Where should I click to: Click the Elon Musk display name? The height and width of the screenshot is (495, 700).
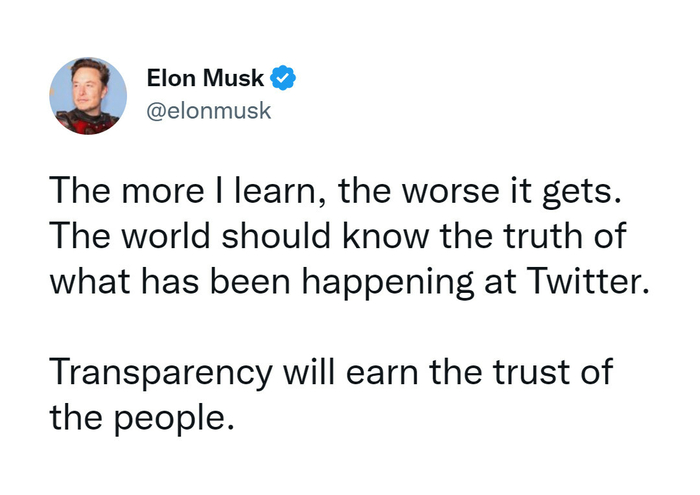(x=205, y=77)
